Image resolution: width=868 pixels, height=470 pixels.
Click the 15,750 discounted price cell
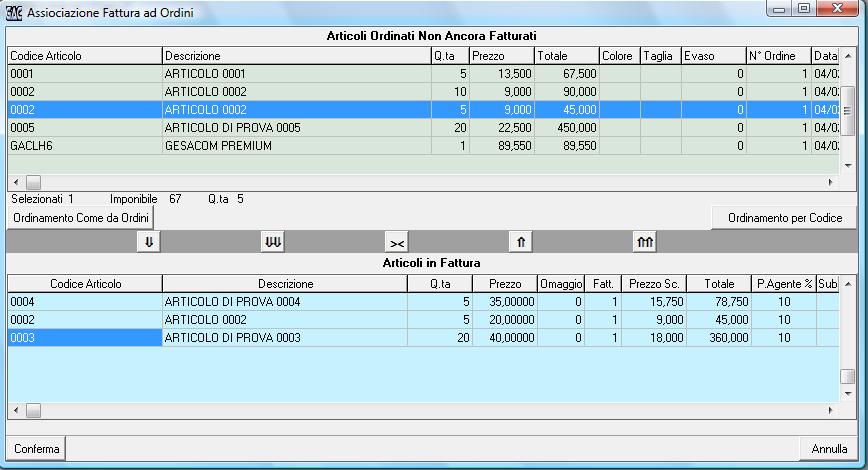pos(654,302)
